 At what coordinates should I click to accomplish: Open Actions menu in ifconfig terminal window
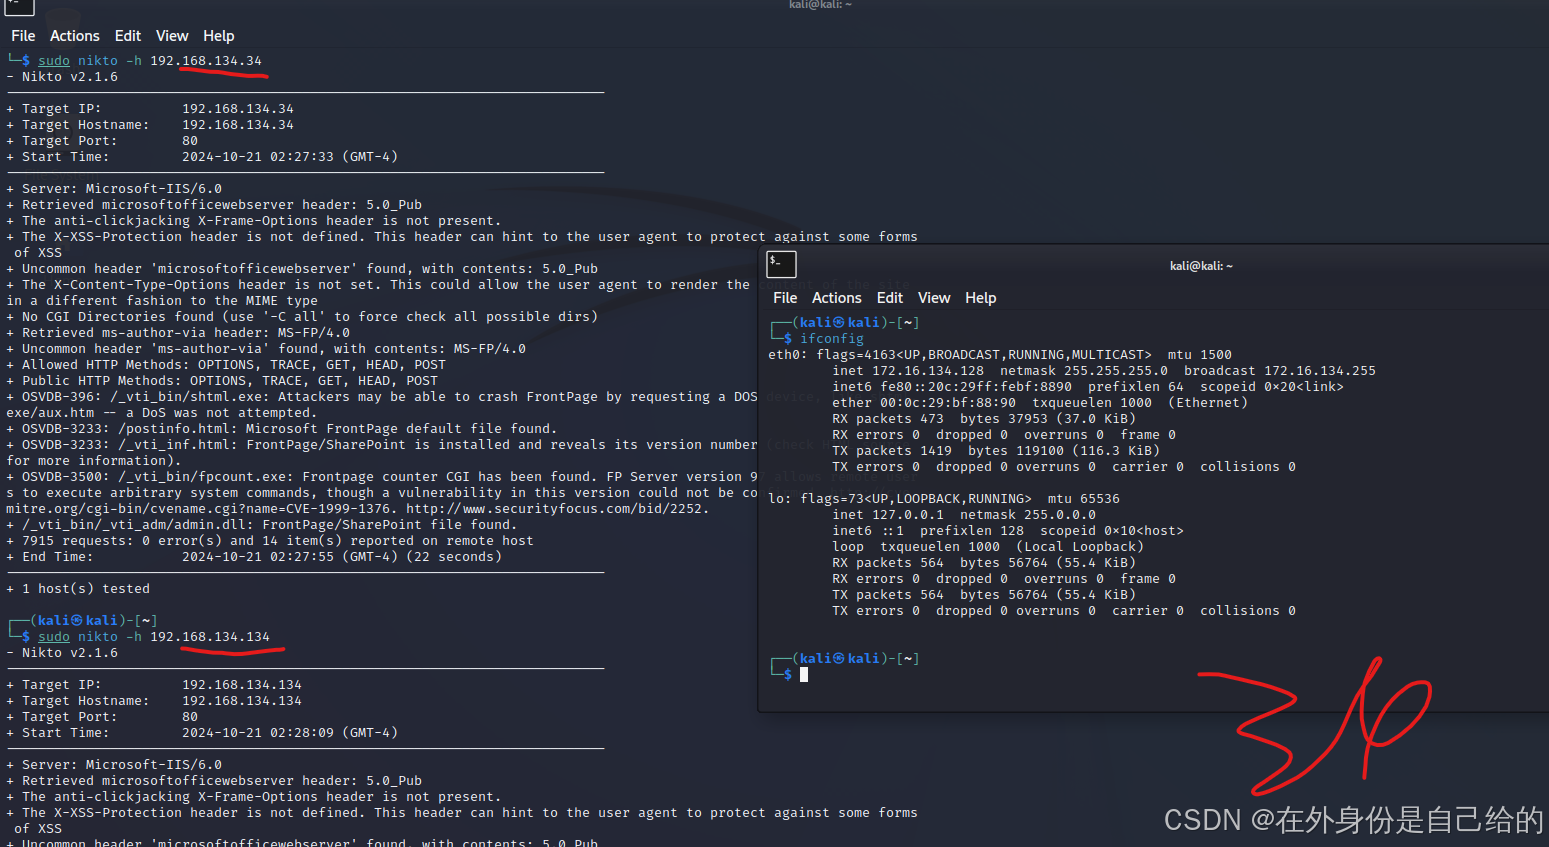837,298
